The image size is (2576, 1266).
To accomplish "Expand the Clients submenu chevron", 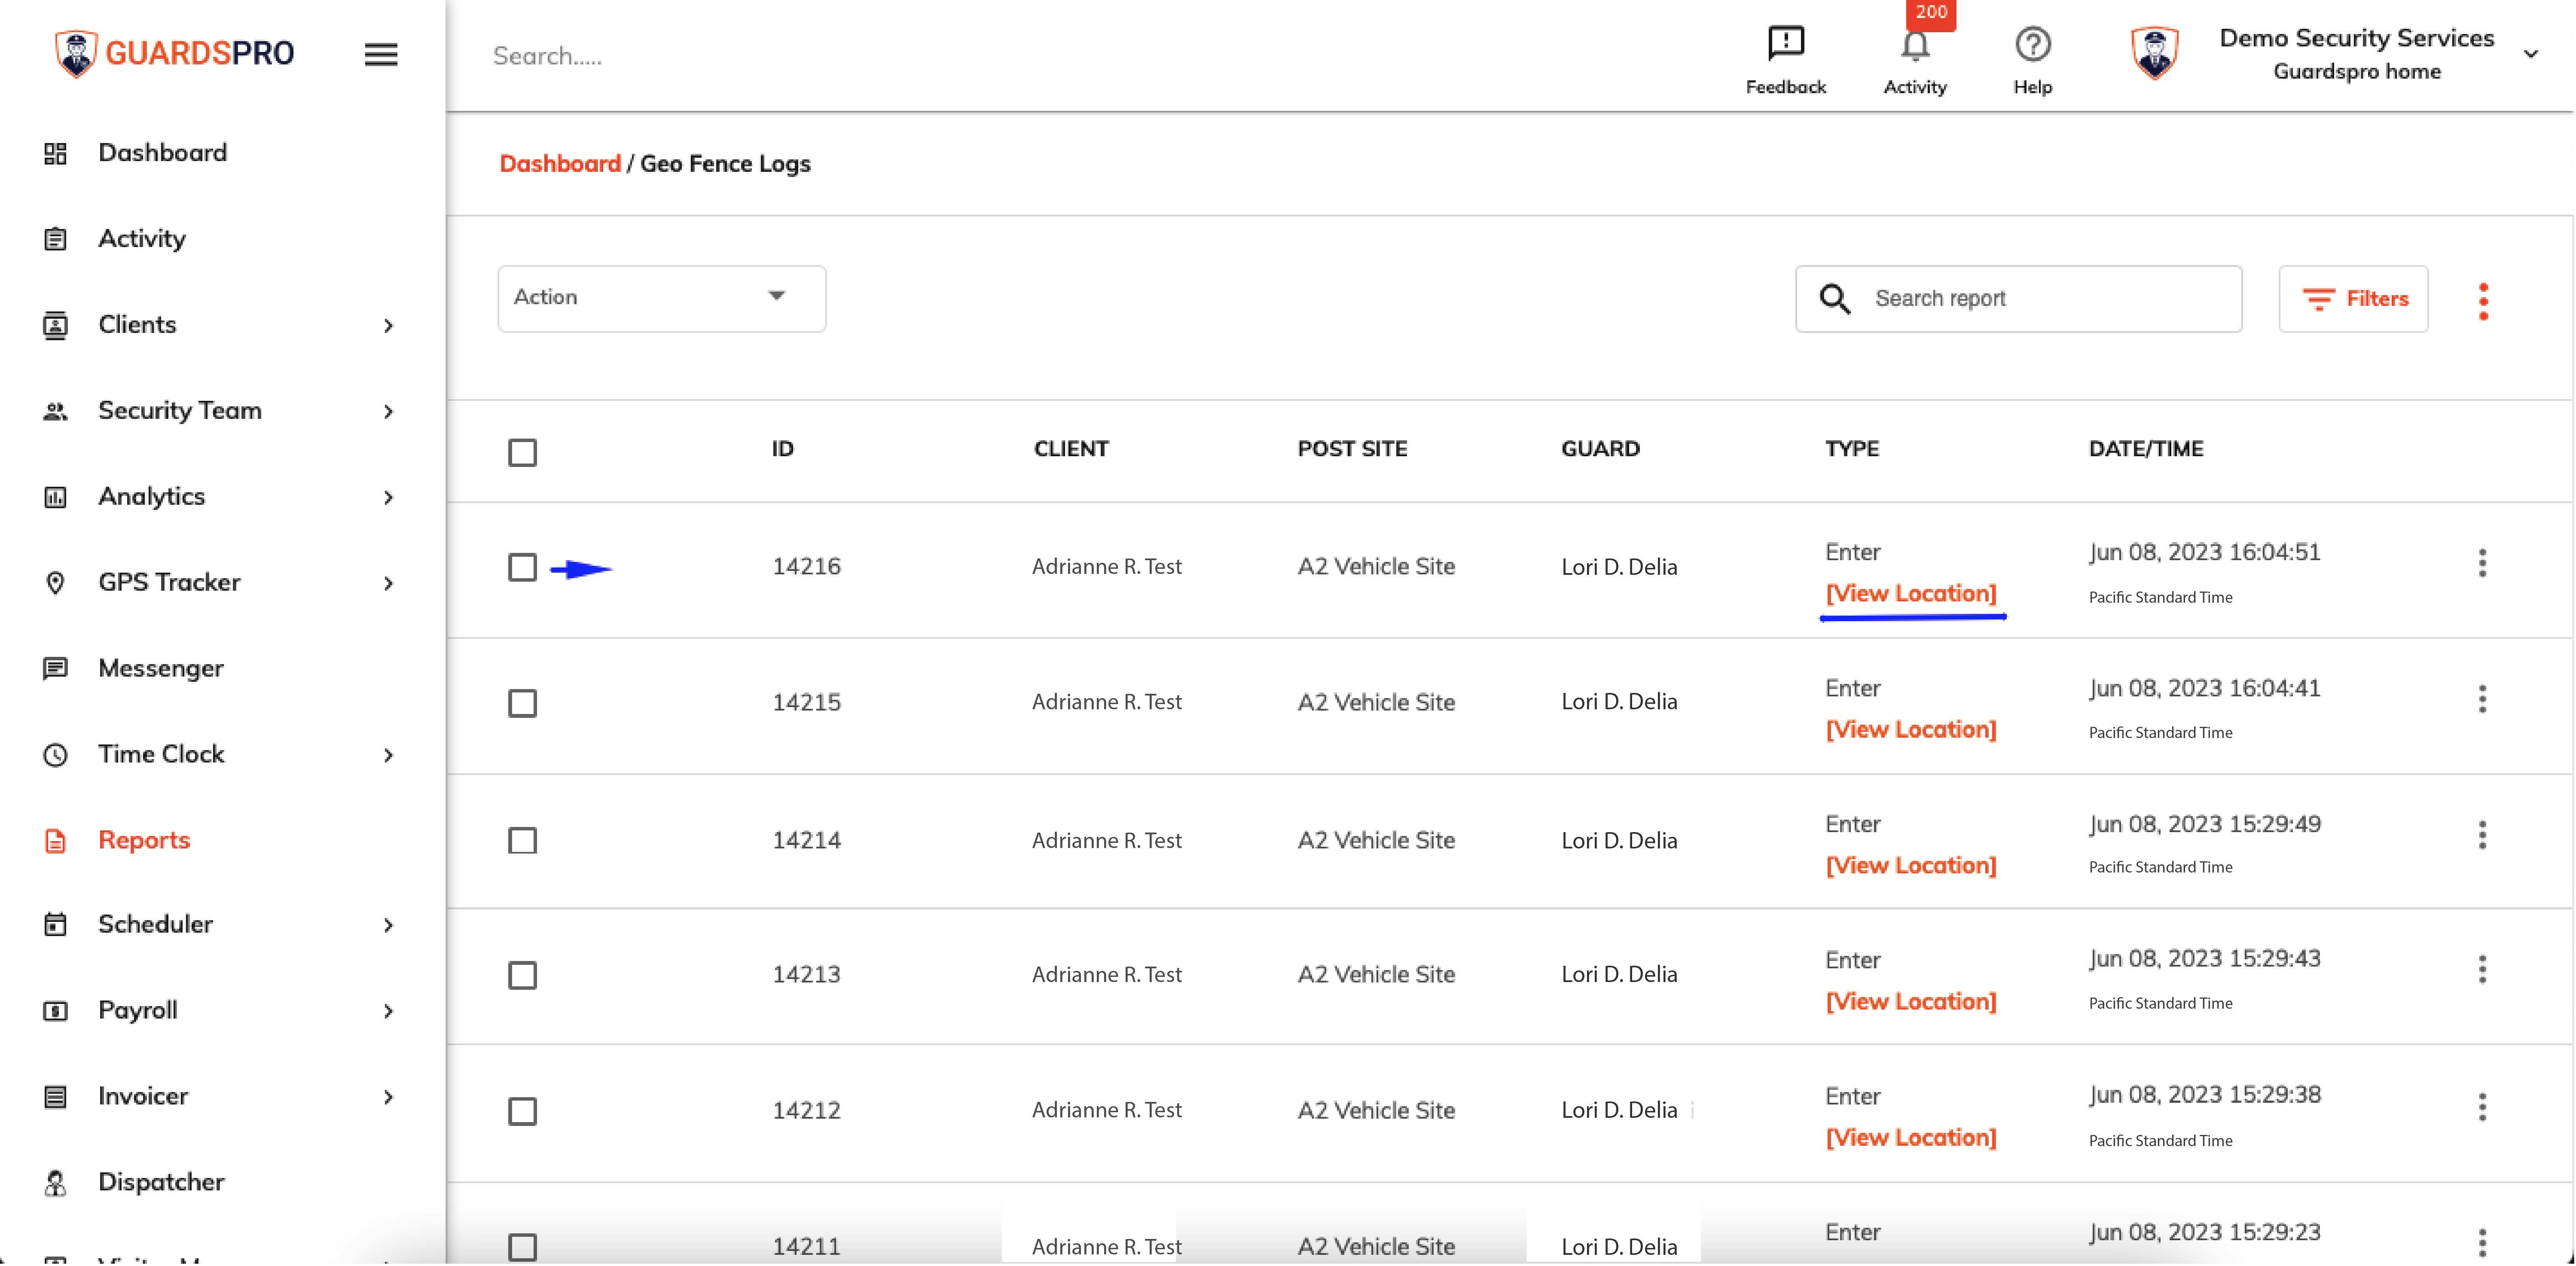I will tap(388, 326).
